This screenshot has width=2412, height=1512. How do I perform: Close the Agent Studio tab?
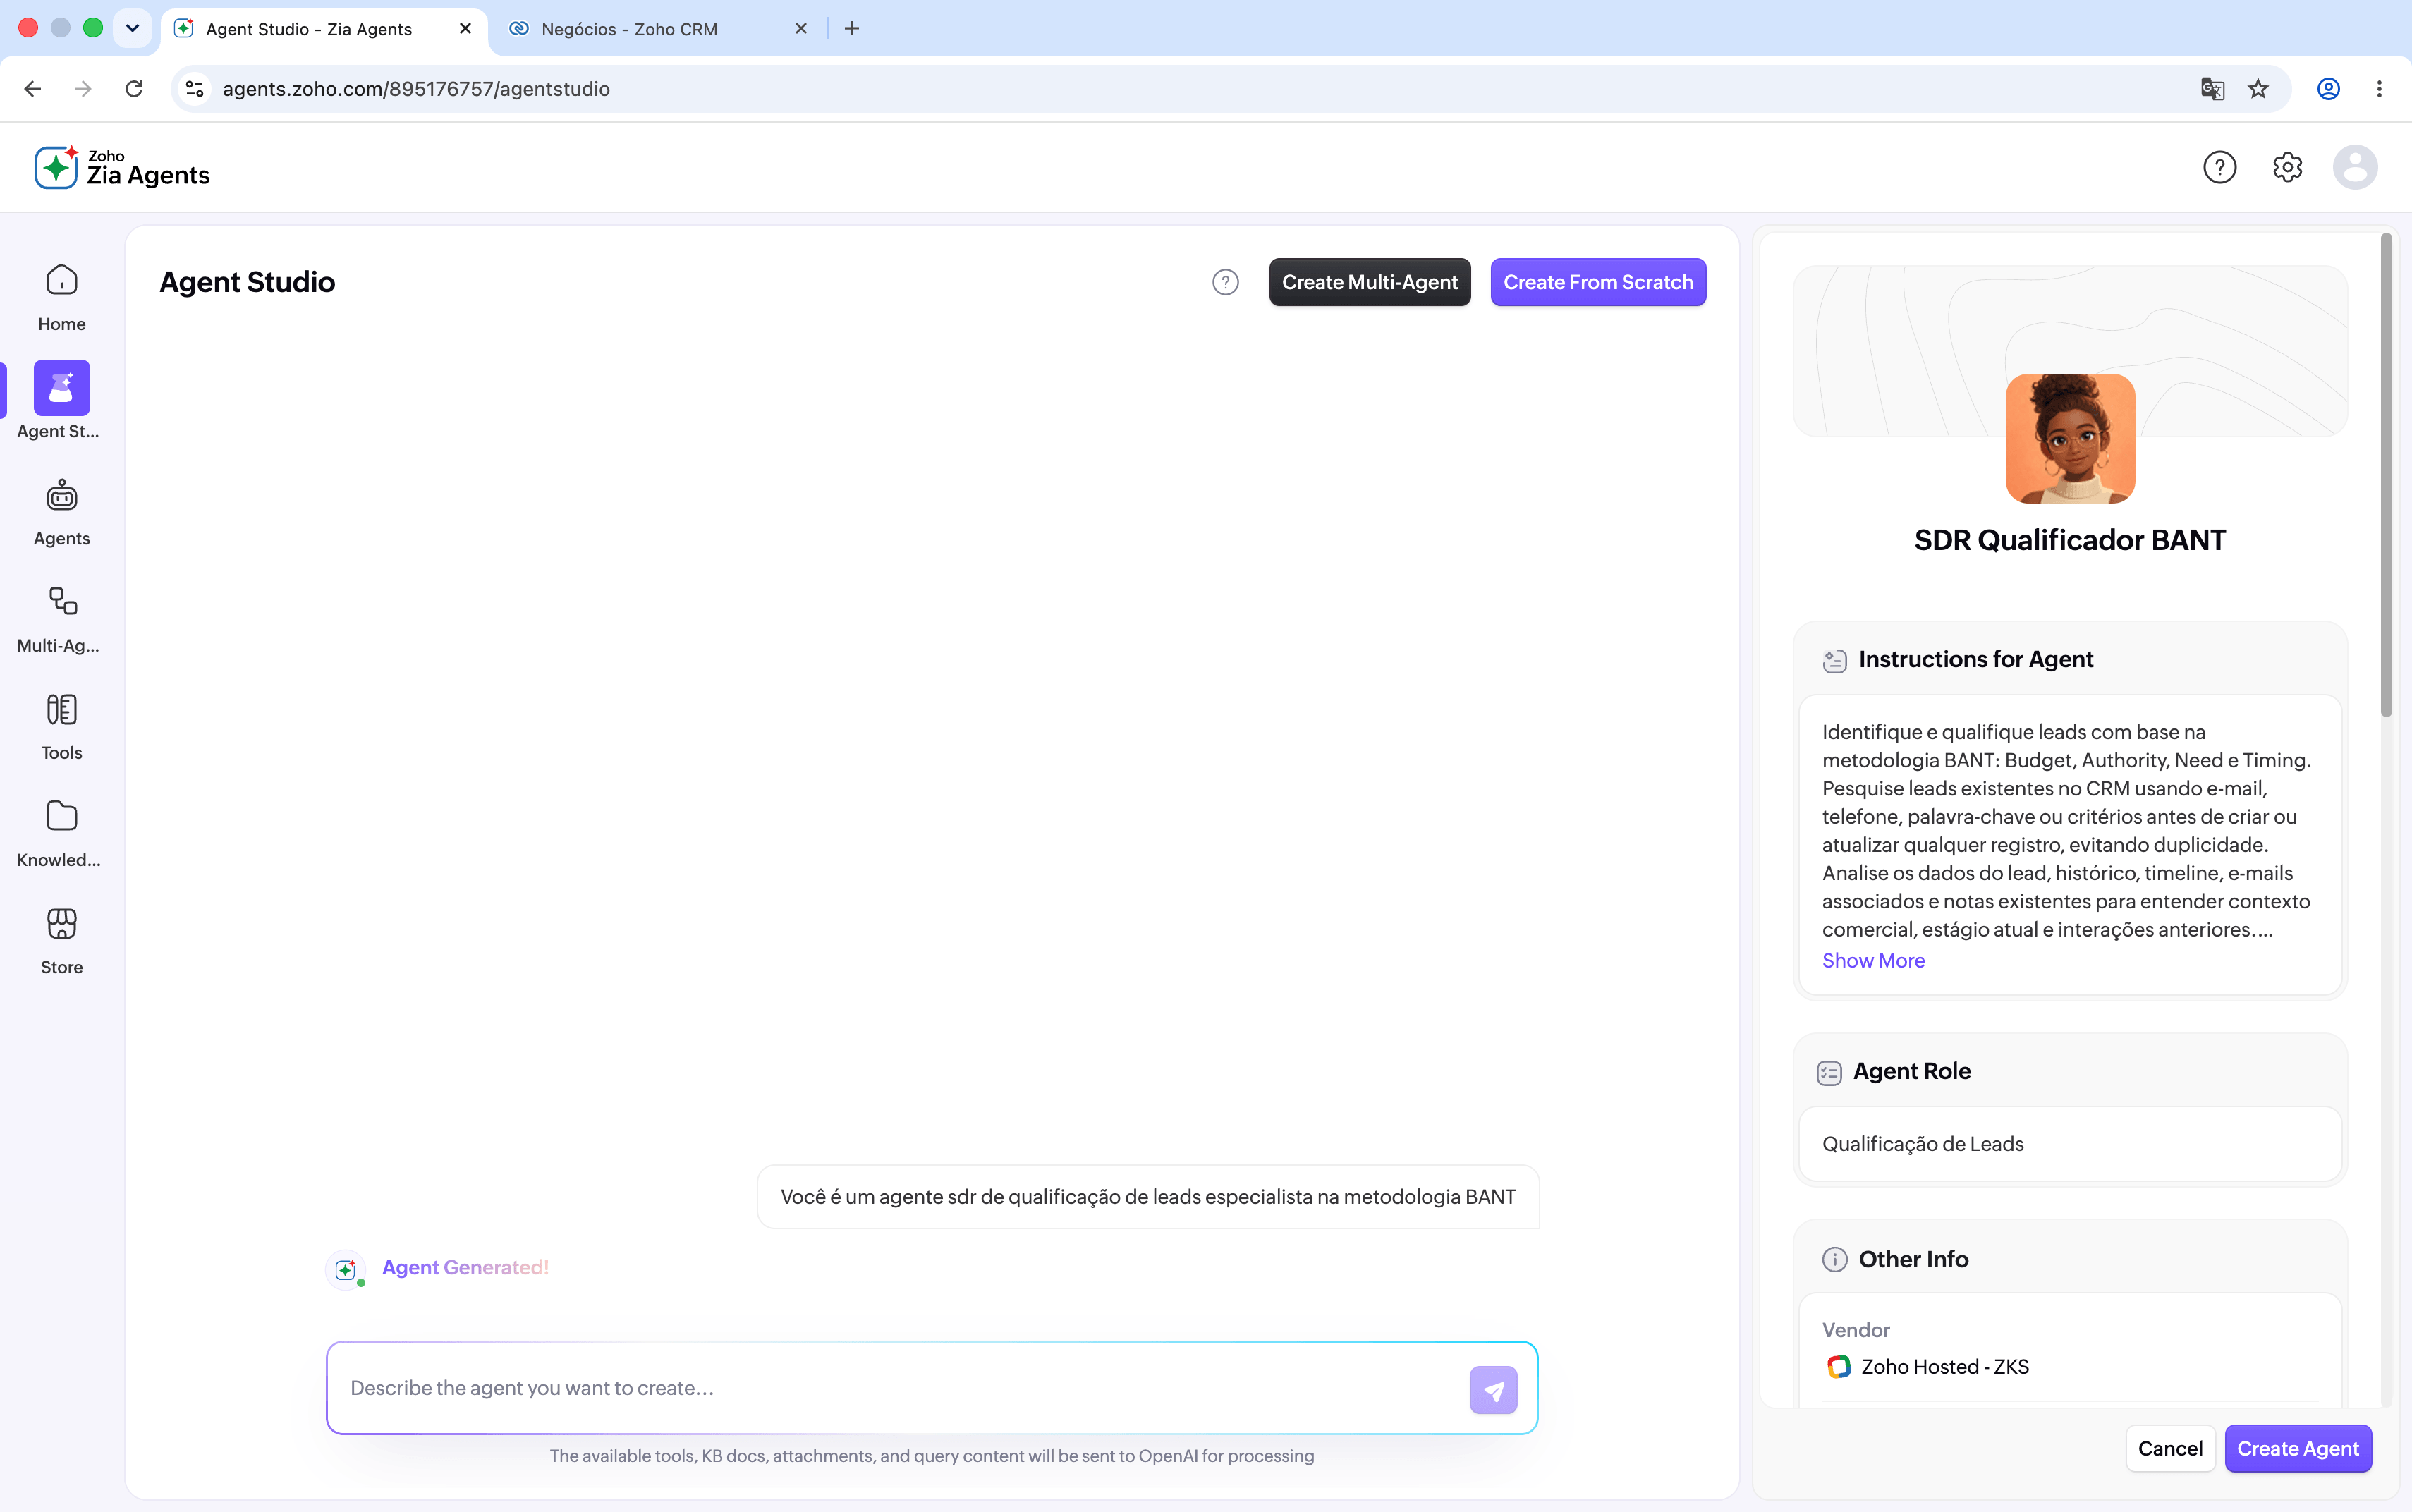point(465,29)
